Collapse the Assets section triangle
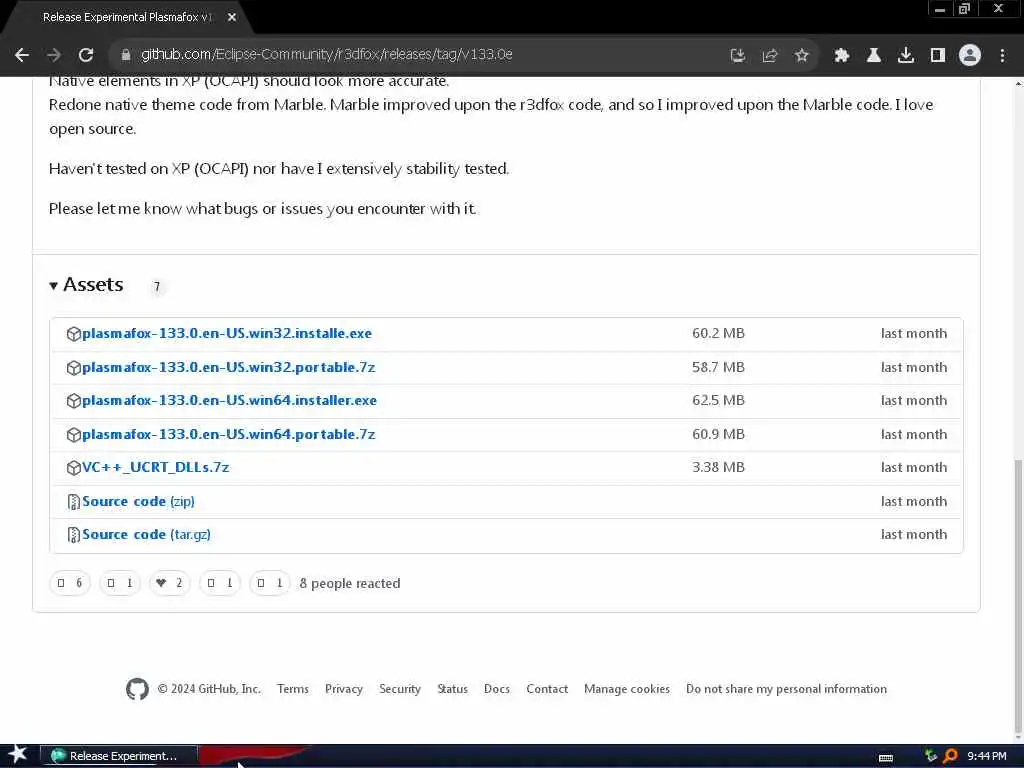1024x768 pixels. click(x=54, y=285)
